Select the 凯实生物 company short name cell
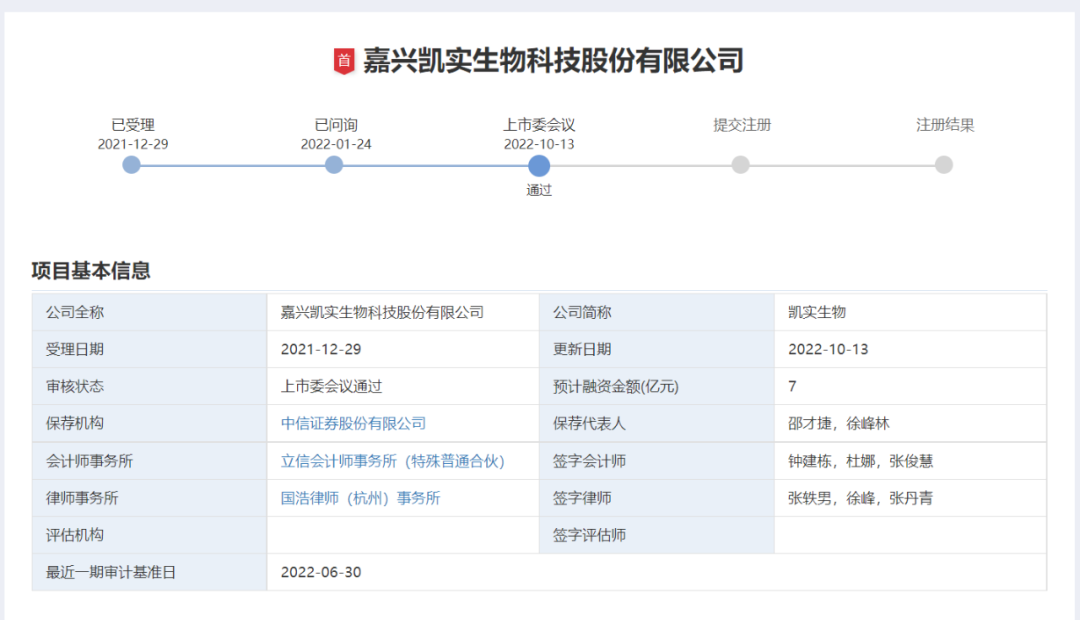The height and width of the screenshot is (620, 1080). [817, 312]
